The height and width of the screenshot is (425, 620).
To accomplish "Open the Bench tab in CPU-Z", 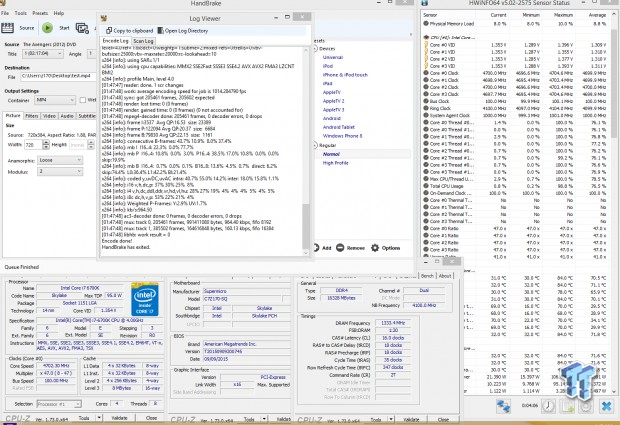I will pos(427,276).
